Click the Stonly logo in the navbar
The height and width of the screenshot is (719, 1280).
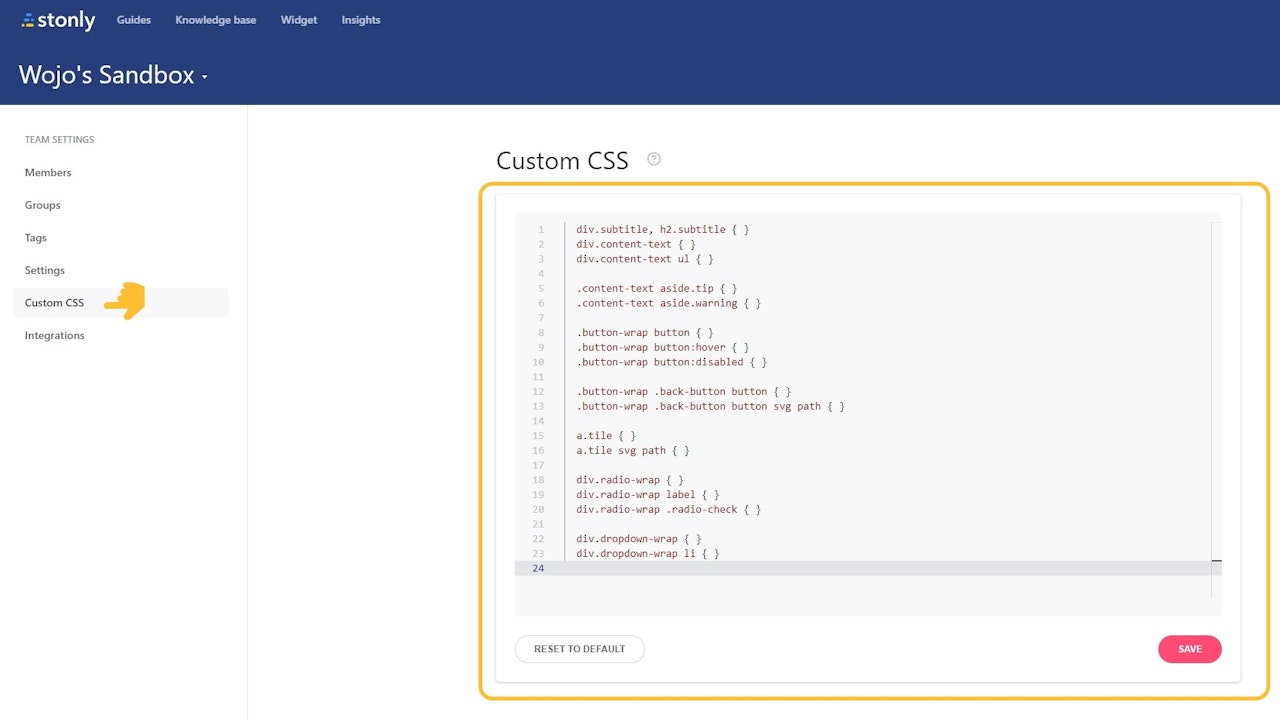coord(57,19)
